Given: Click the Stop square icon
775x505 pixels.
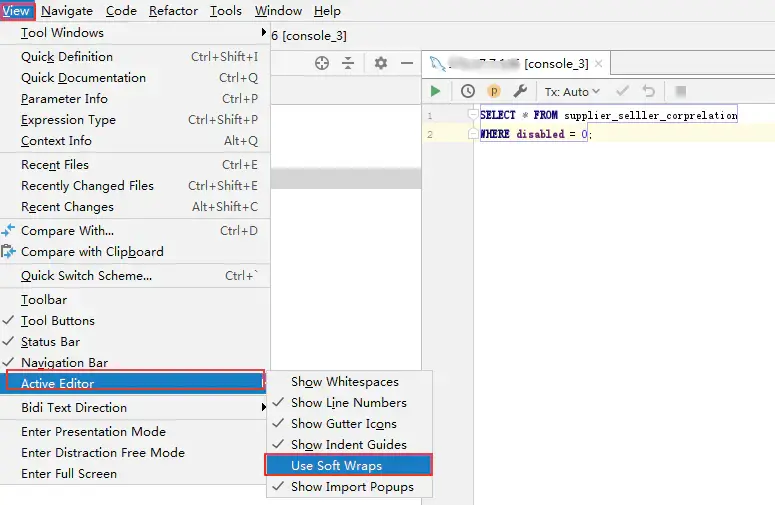Looking at the screenshot, I should (x=681, y=91).
